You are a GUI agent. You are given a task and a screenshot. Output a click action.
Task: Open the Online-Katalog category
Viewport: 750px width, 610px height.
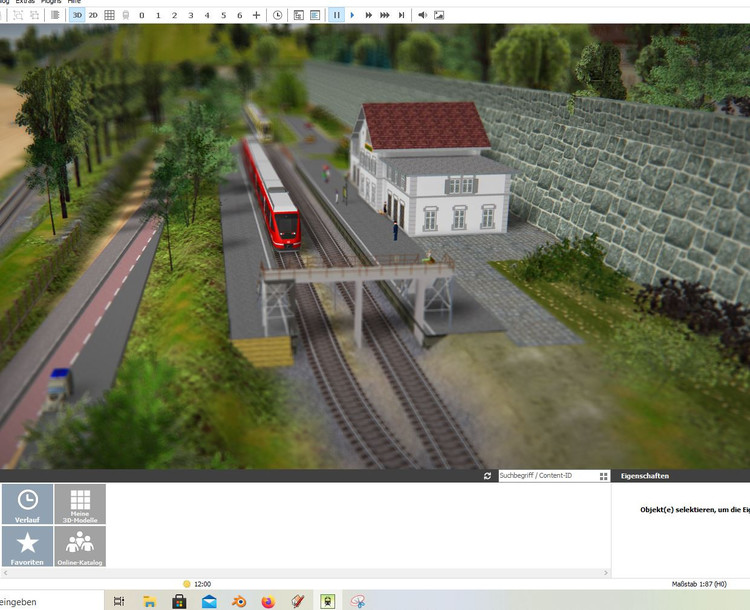point(80,546)
